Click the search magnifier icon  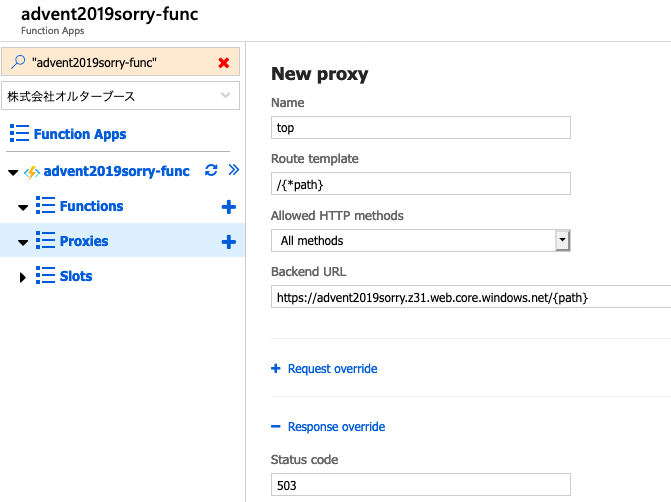(x=17, y=63)
